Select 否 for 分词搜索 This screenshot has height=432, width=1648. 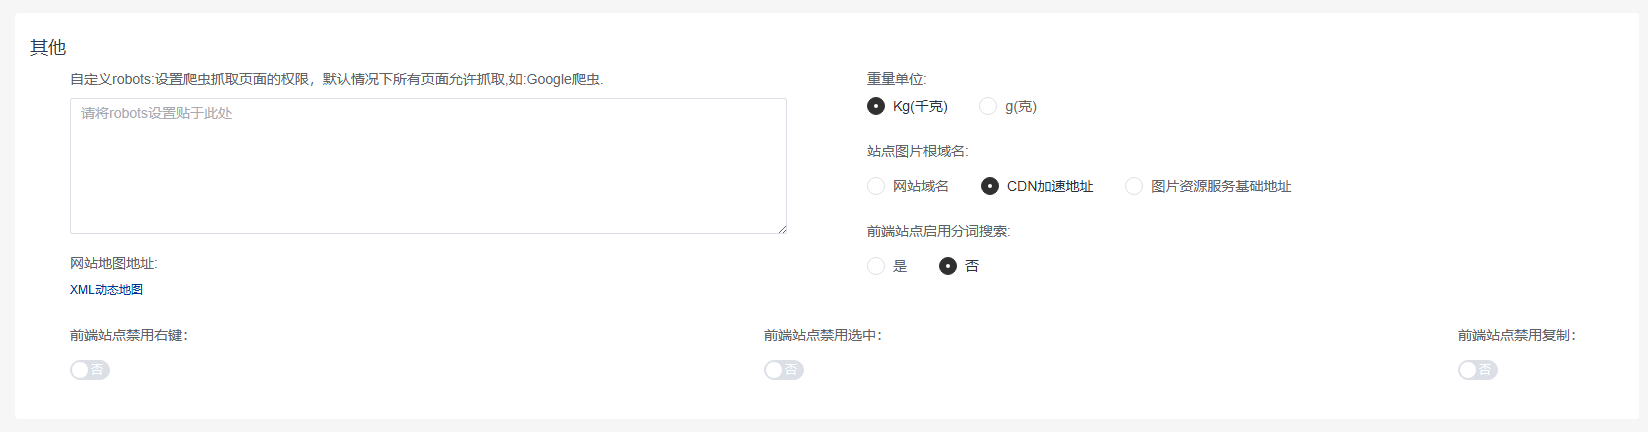point(948,266)
